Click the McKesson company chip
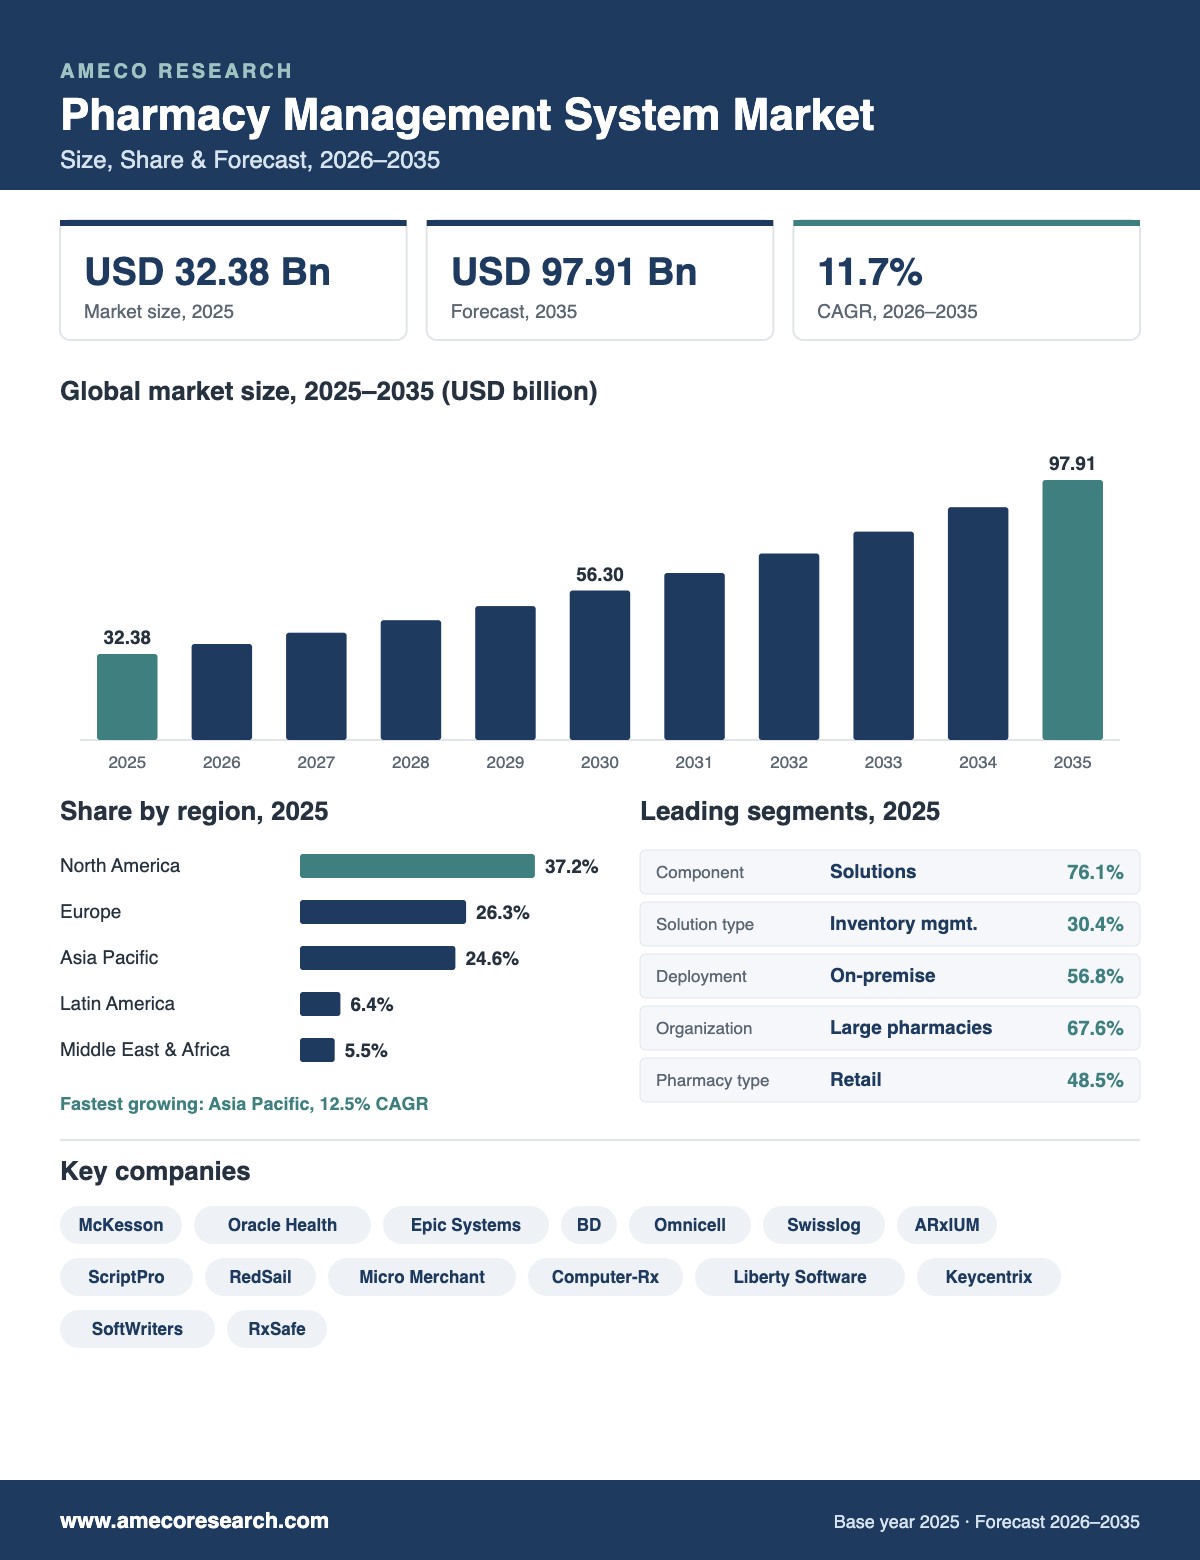The height and width of the screenshot is (1560, 1200). [x=121, y=1225]
